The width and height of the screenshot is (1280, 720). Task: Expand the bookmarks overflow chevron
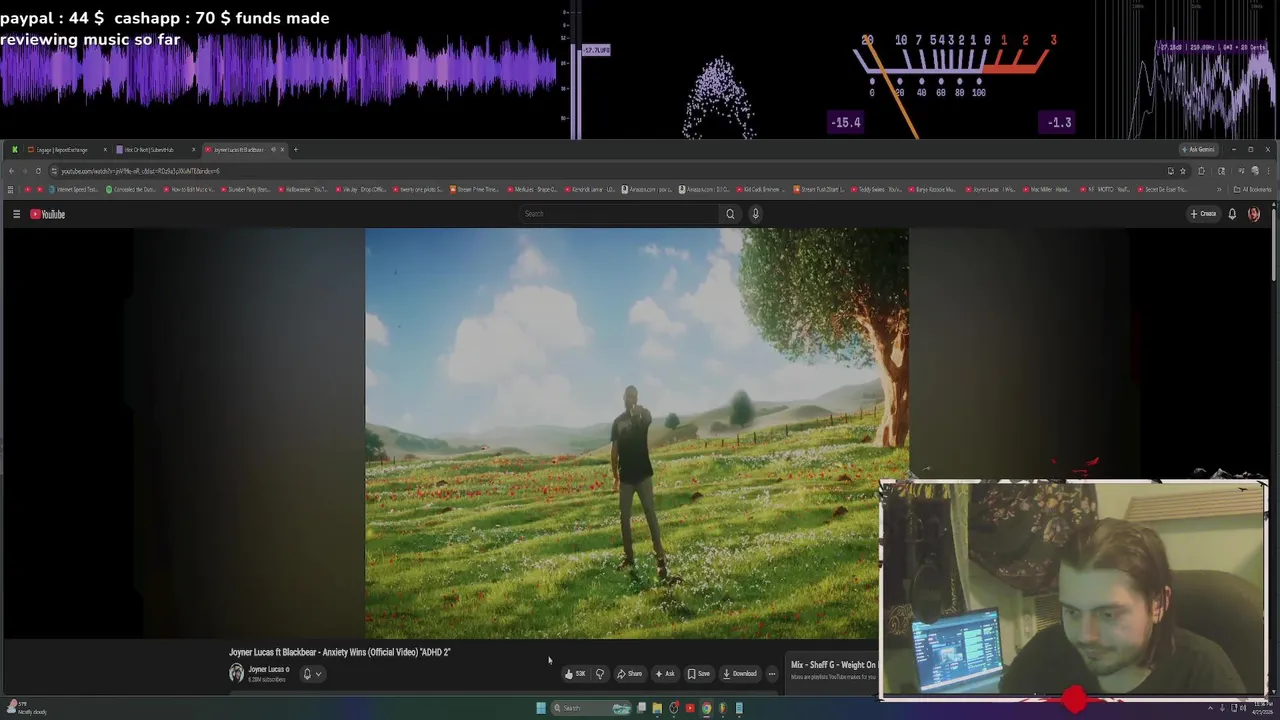click(1218, 189)
